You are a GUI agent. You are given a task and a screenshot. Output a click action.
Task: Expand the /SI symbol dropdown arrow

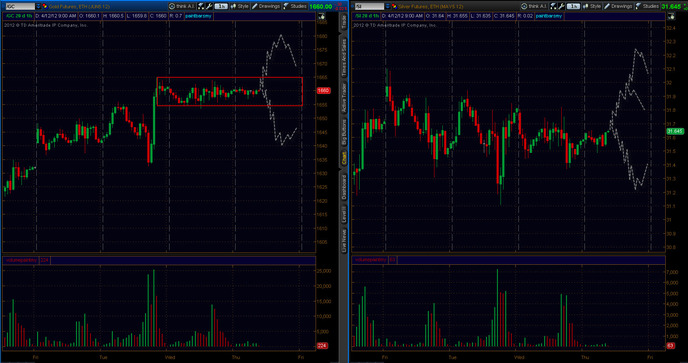pos(387,6)
